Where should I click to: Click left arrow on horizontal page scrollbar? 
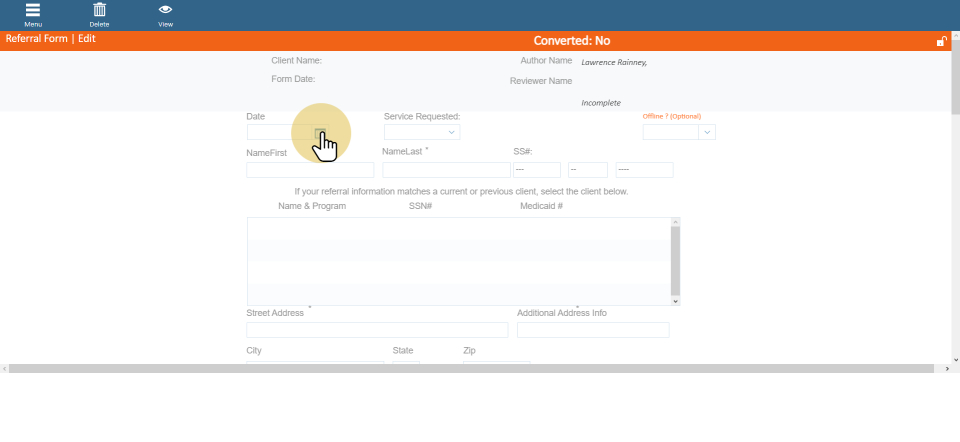[x=5, y=369]
